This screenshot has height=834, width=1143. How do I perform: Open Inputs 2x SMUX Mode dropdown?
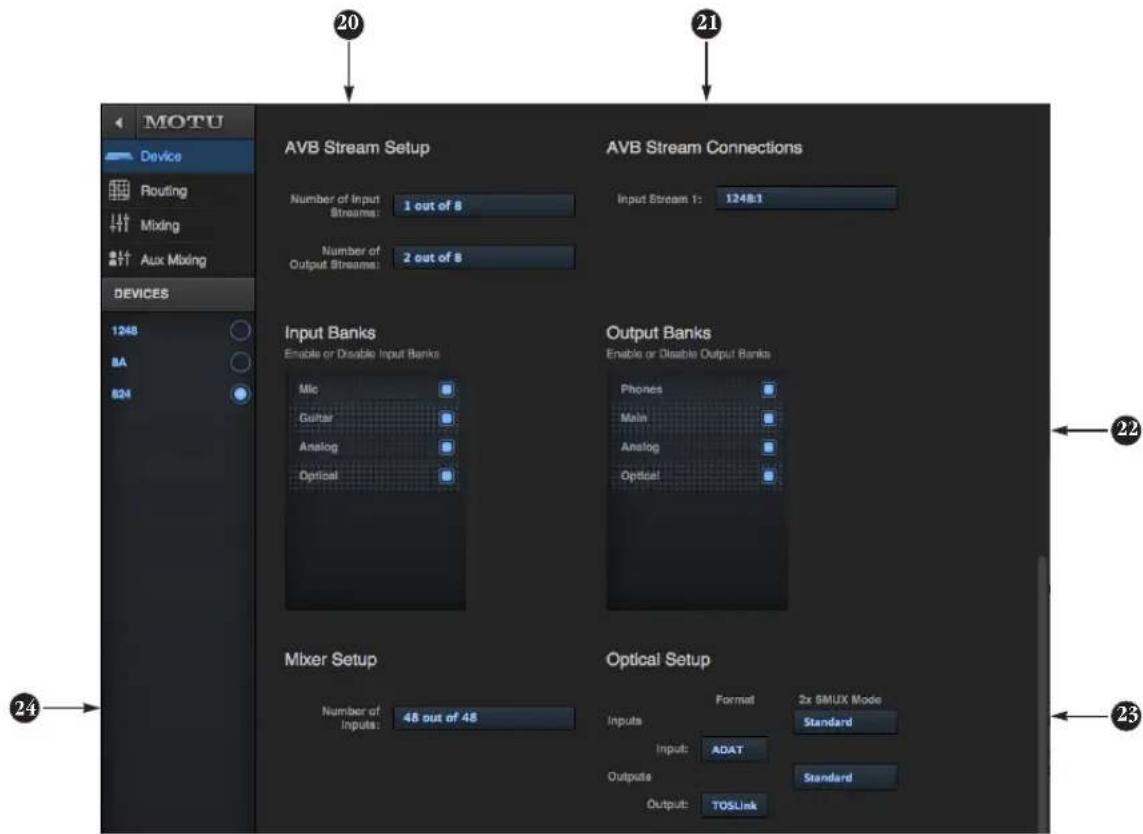point(845,722)
